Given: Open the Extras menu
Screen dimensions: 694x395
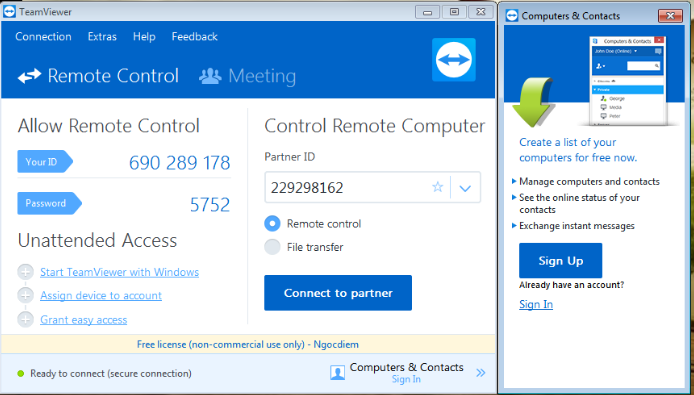Looking at the screenshot, I should coord(102,36).
